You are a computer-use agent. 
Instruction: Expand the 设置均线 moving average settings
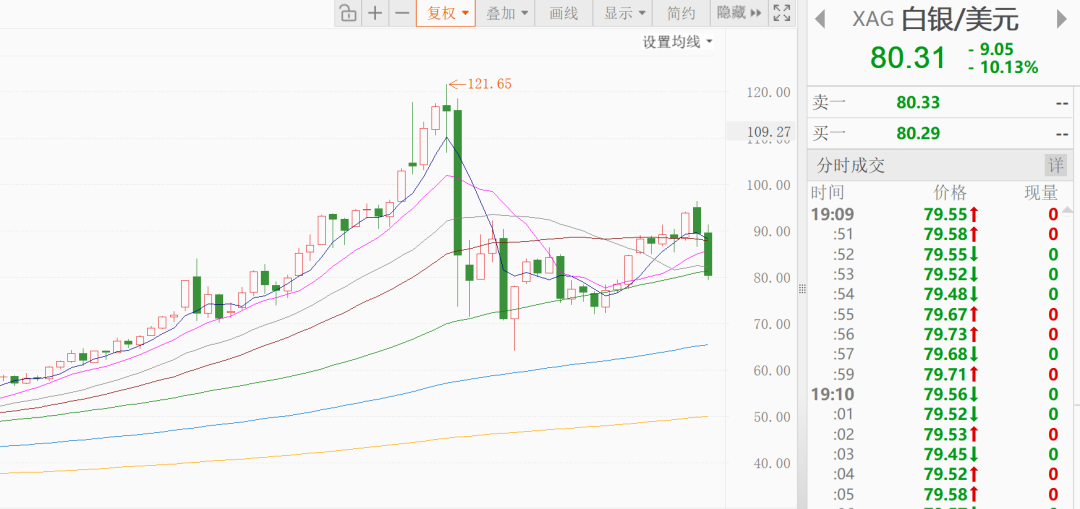coord(678,42)
